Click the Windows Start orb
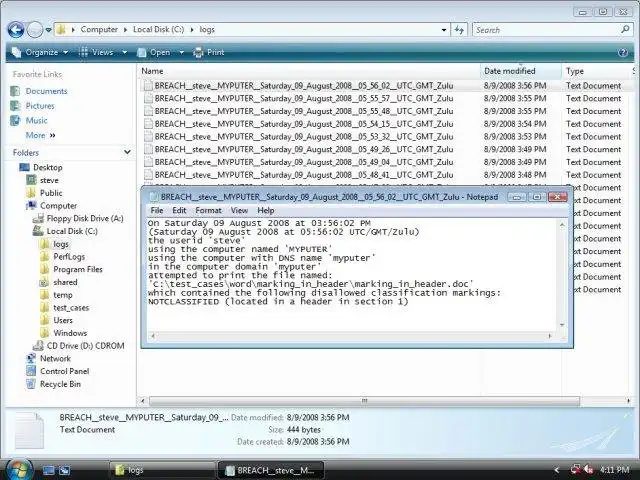This screenshot has width=640, height=480. point(18,469)
